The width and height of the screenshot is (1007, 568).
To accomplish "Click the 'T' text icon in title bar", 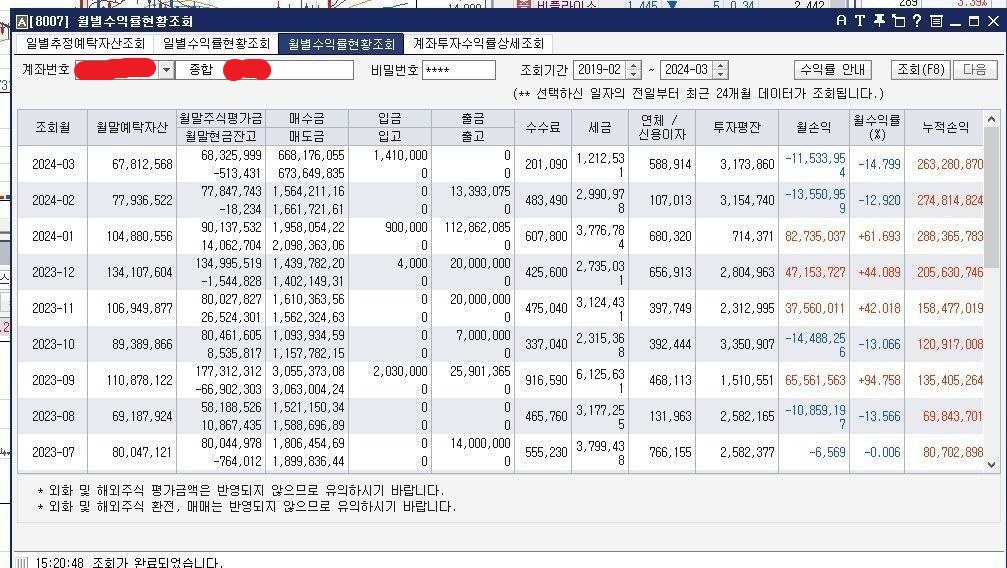I will pyautogui.click(x=860, y=21).
